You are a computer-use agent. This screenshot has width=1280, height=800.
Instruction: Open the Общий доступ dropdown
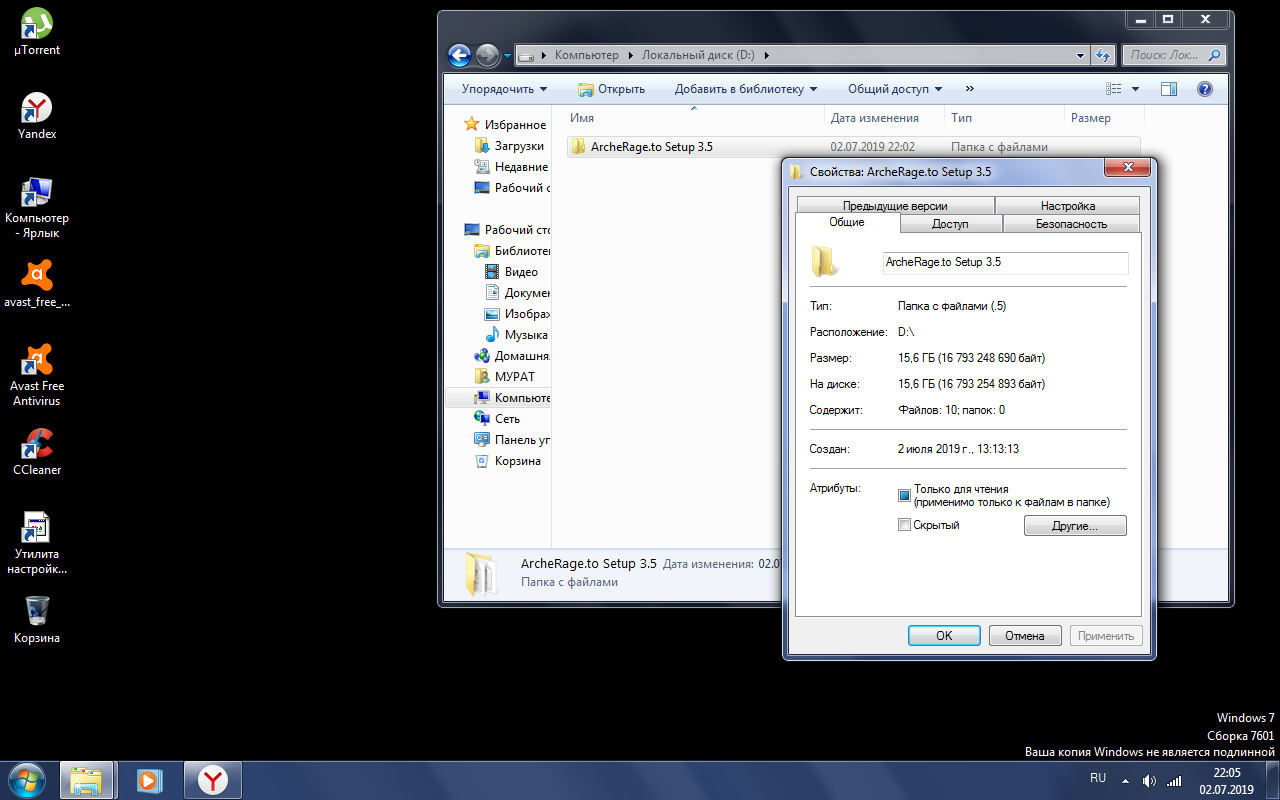[x=895, y=89]
